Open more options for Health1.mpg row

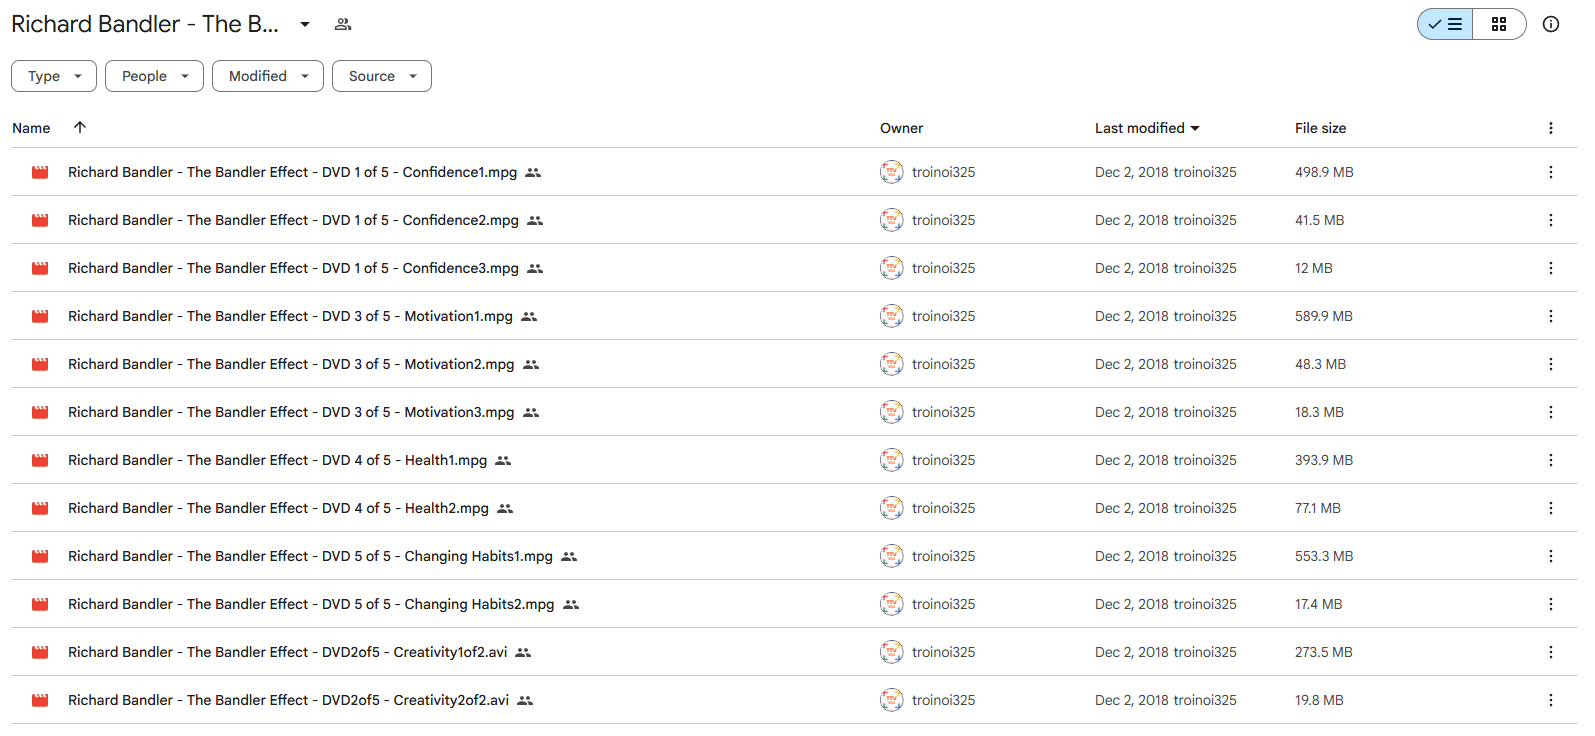click(x=1551, y=460)
